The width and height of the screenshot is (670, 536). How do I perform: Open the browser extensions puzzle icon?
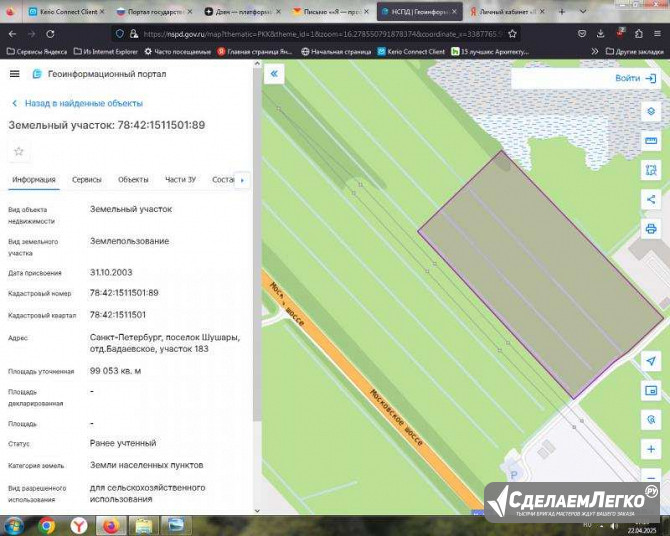point(639,34)
